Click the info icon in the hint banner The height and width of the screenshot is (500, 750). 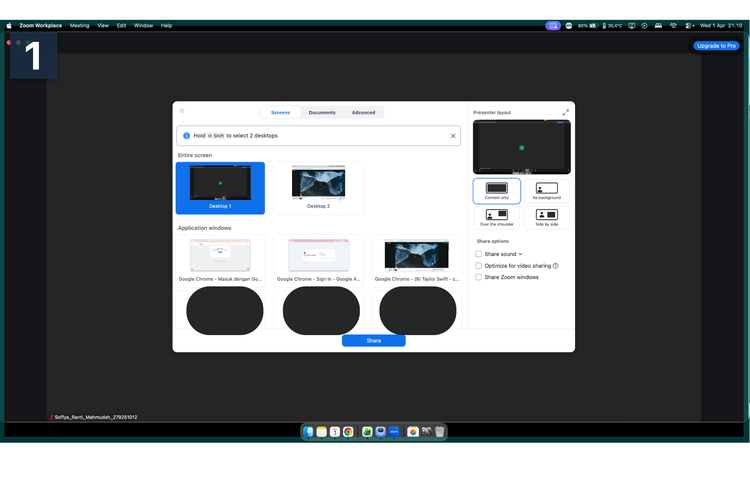click(187, 136)
